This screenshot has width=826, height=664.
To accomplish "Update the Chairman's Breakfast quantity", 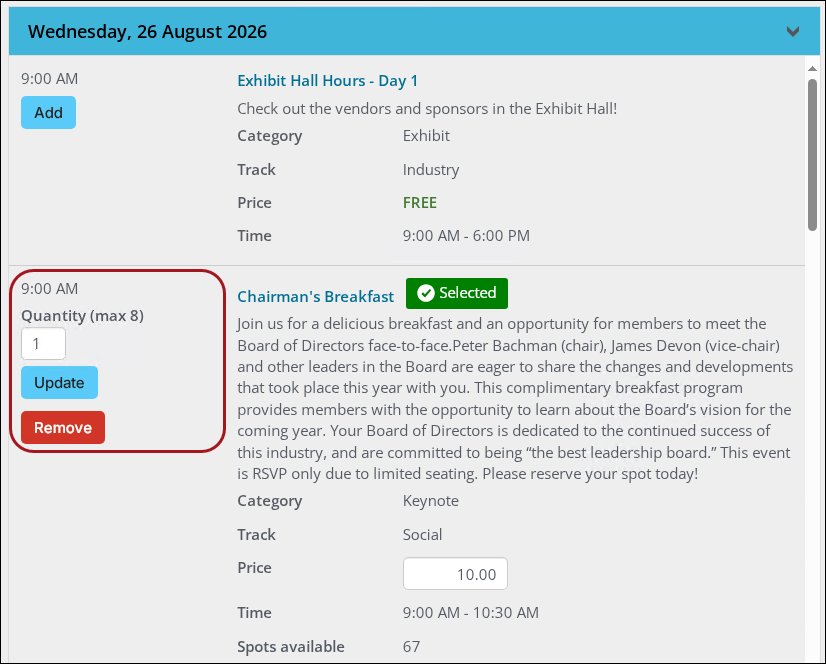I will pyautogui.click(x=58, y=382).
